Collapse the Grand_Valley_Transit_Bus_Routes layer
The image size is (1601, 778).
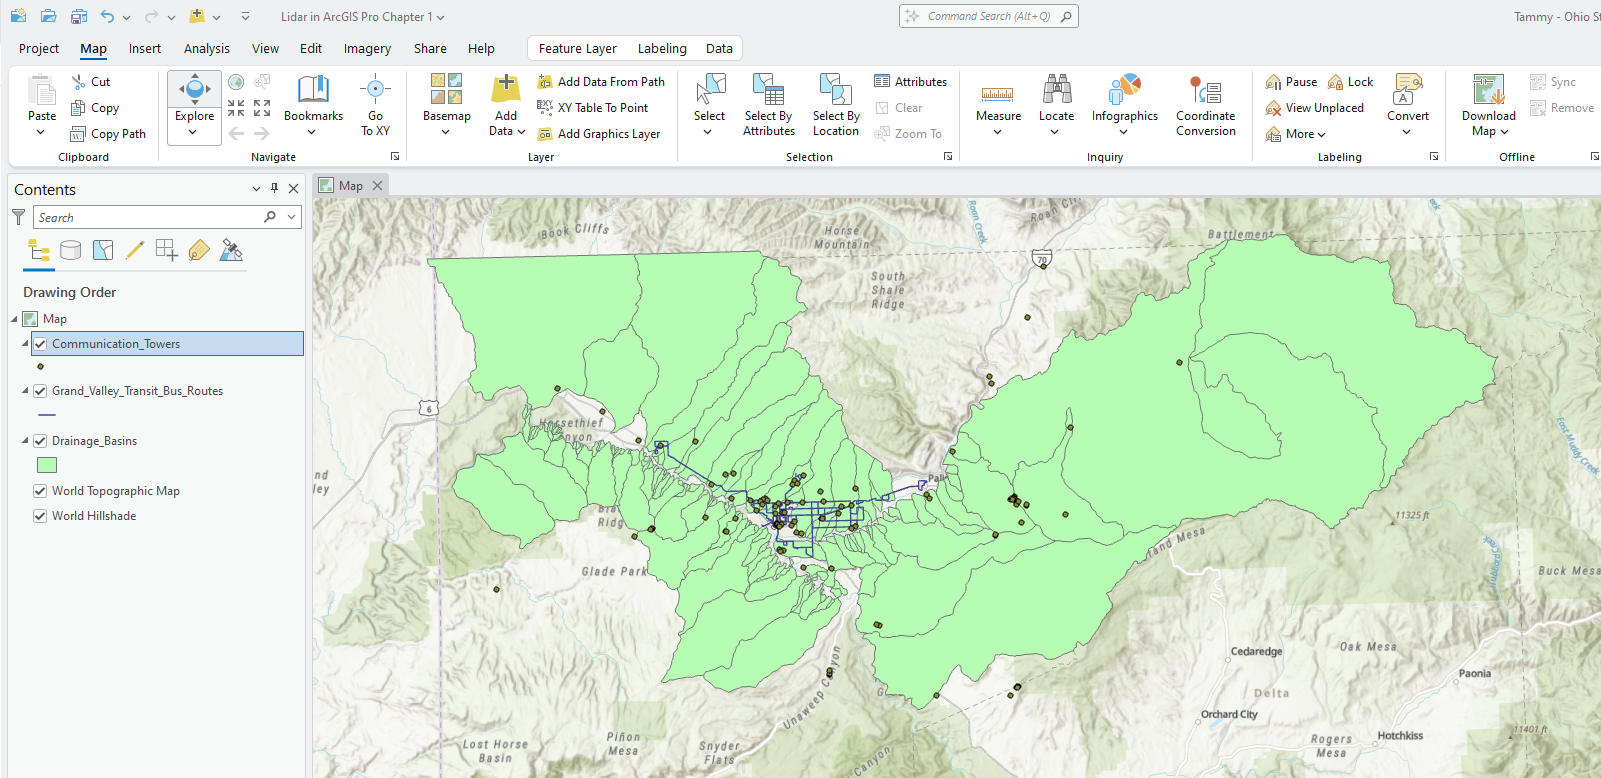[x=25, y=391]
